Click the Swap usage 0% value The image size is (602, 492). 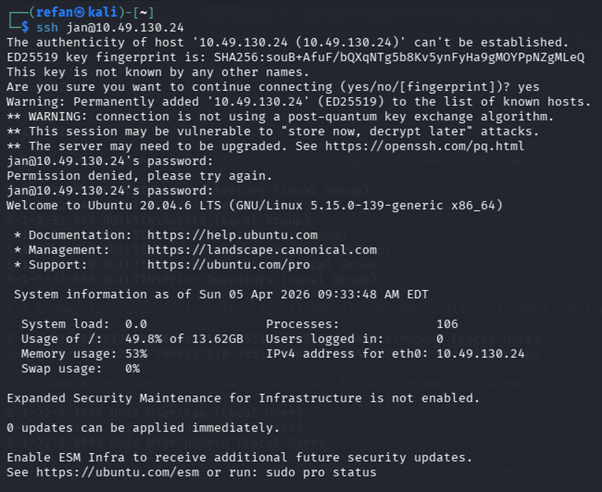[x=132, y=369]
